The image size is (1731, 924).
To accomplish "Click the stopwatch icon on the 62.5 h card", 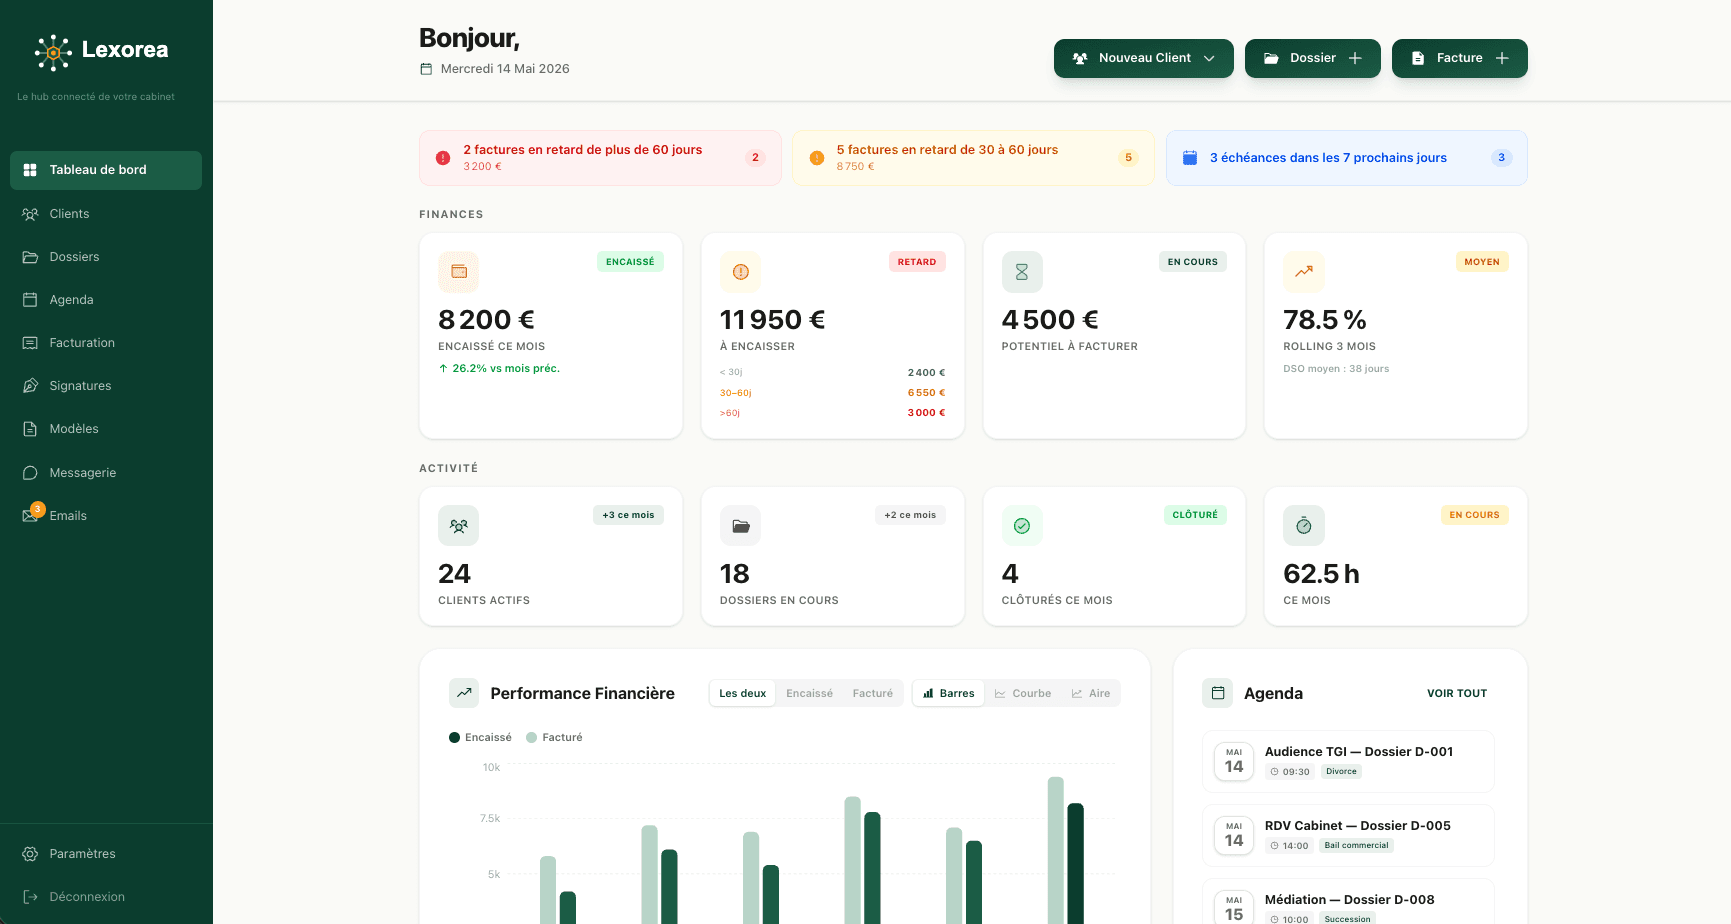I will point(1304,526).
